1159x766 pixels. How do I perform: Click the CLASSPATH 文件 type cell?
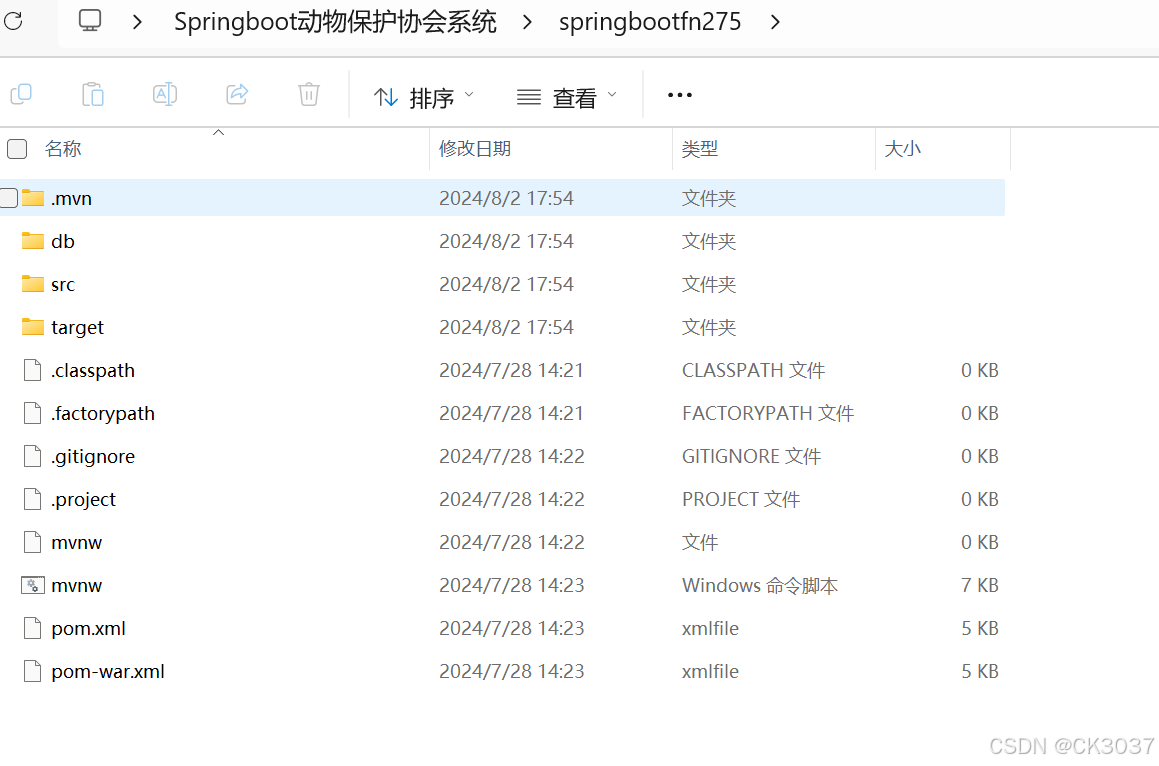(753, 370)
